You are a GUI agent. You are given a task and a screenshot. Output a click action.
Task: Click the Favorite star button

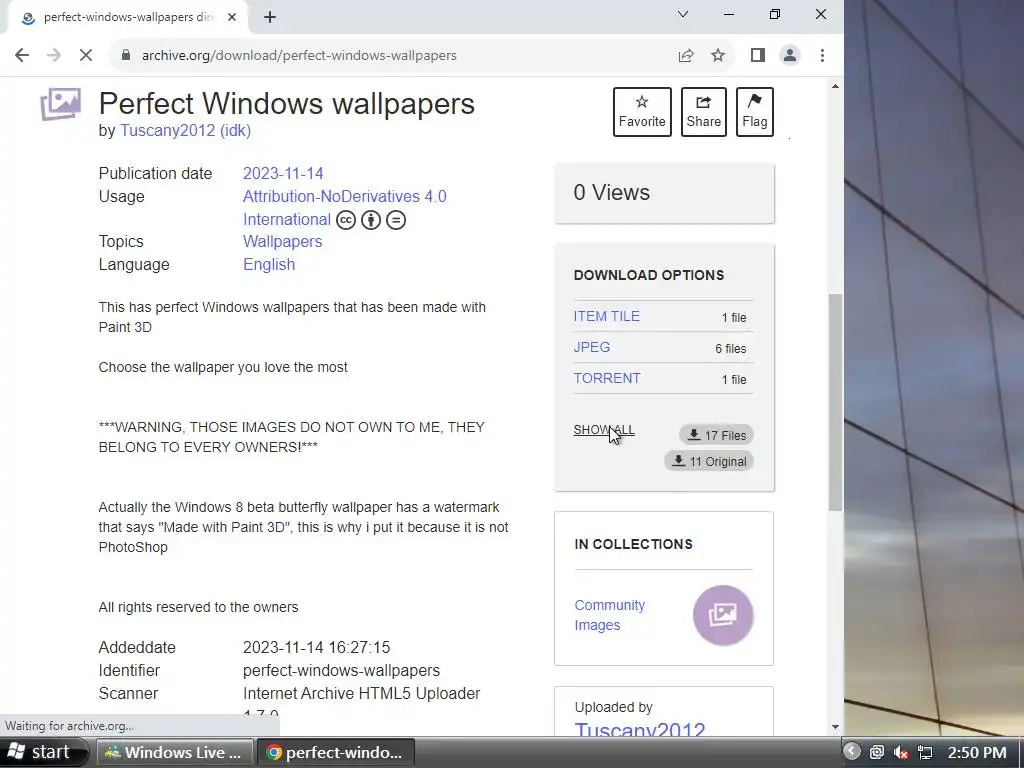point(642,112)
